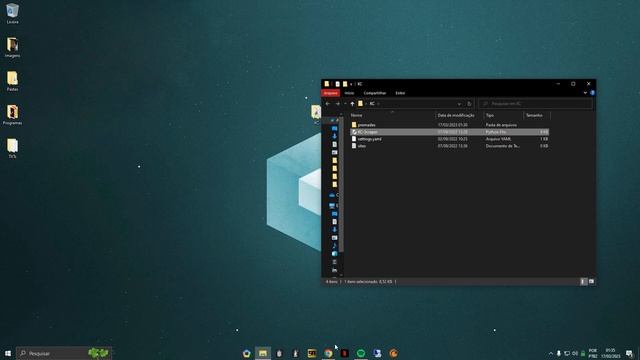
Task: Open the Windows Start menu
Action: (8, 353)
